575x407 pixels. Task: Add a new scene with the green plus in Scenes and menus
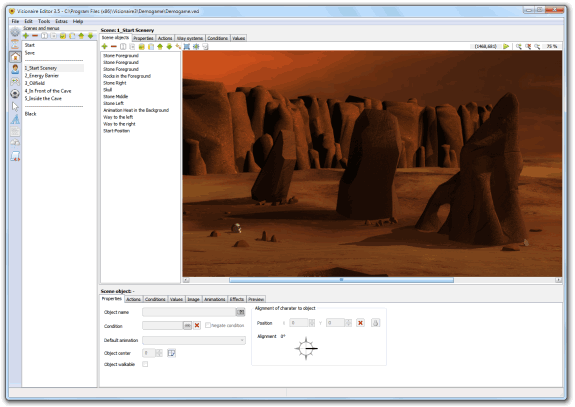click(x=26, y=36)
